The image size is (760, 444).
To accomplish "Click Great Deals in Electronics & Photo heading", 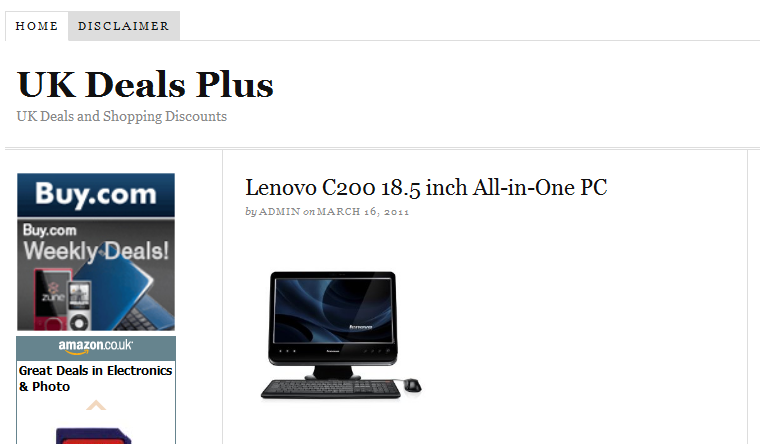I will click(x=95, y=379).
